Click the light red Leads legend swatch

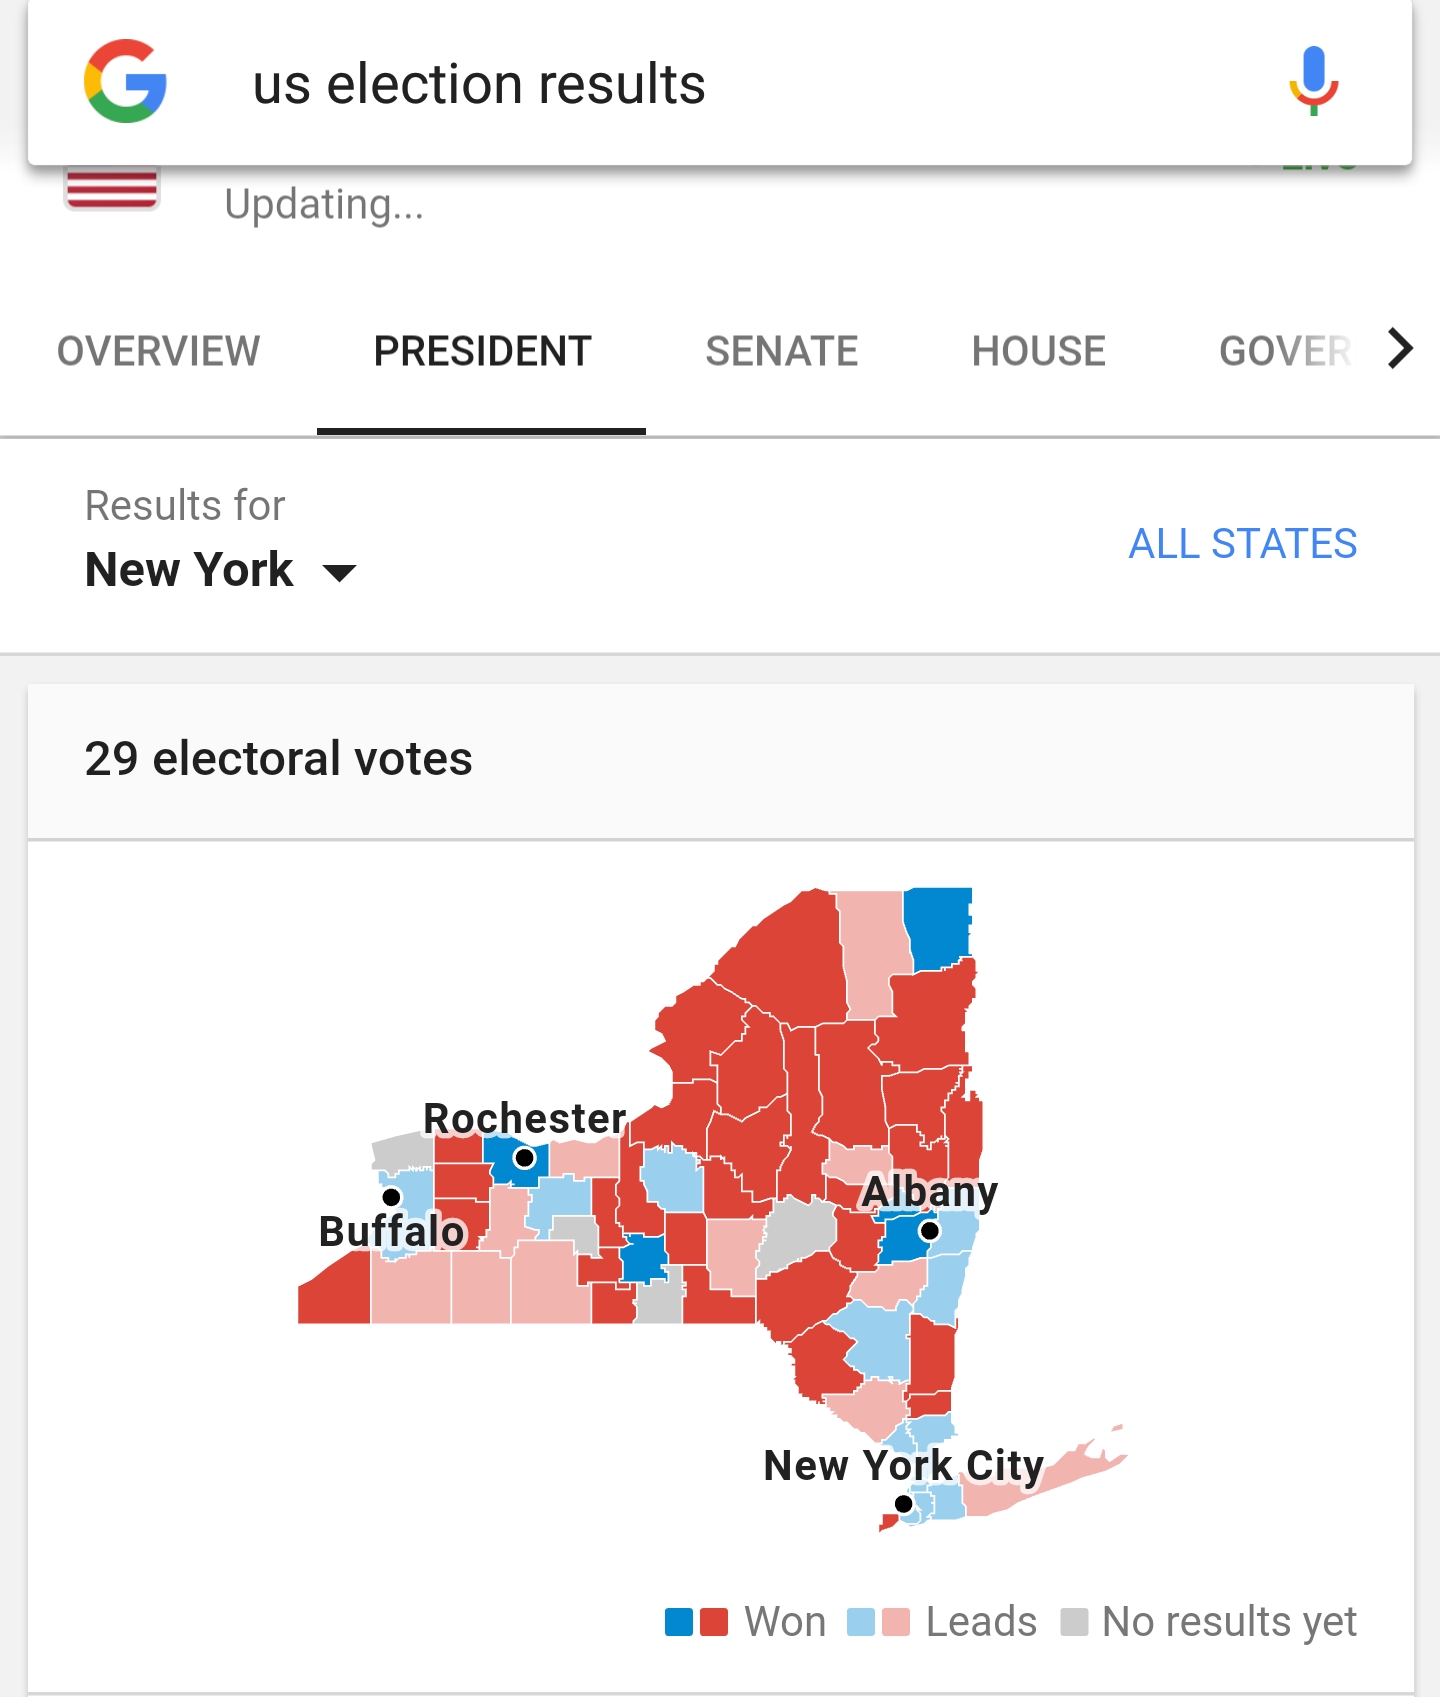[897, 1622]
